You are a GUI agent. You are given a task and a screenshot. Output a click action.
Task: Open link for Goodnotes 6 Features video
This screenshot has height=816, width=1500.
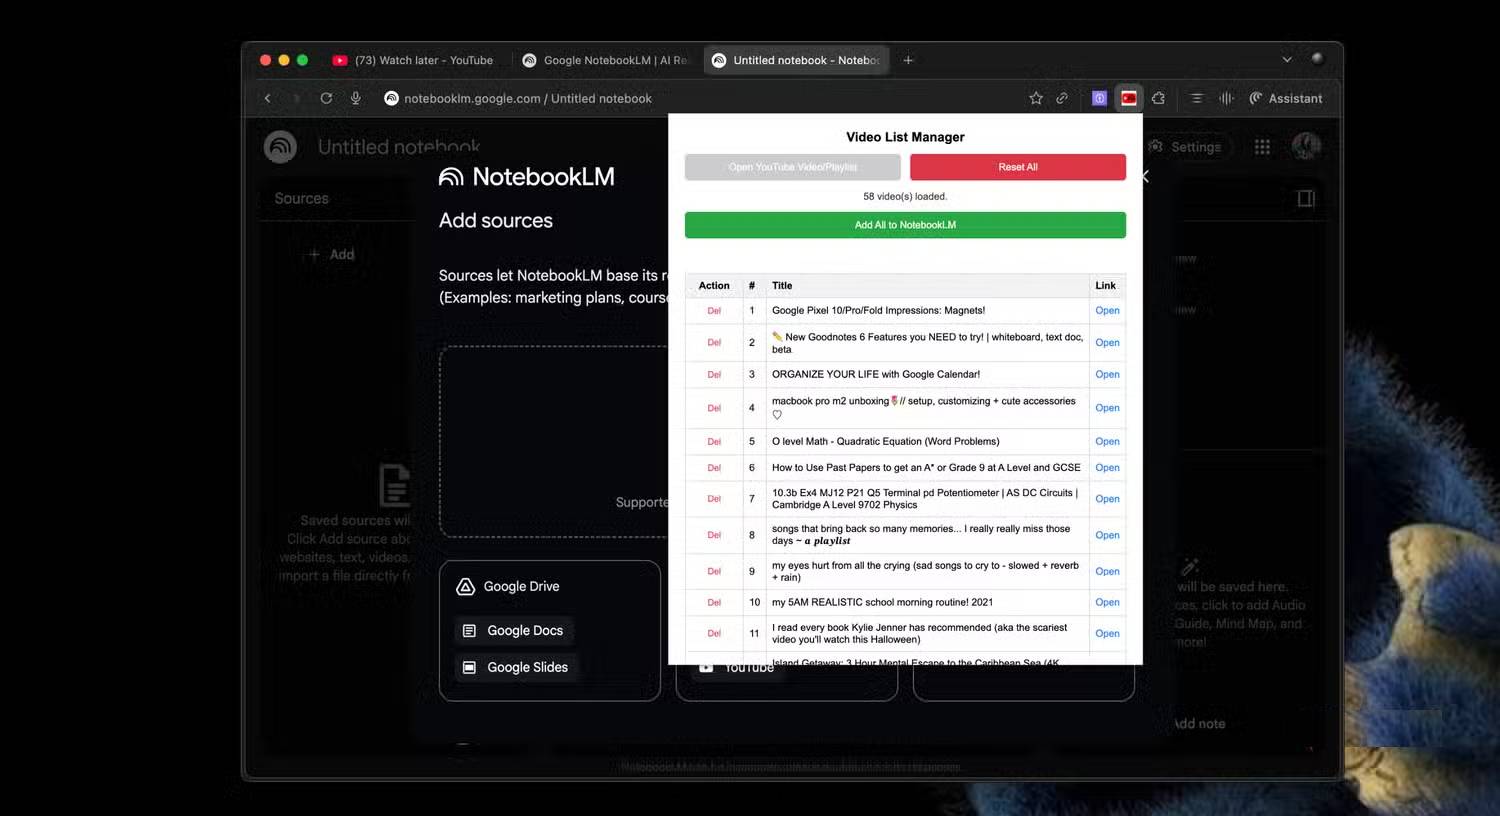tap(1107, 343)
